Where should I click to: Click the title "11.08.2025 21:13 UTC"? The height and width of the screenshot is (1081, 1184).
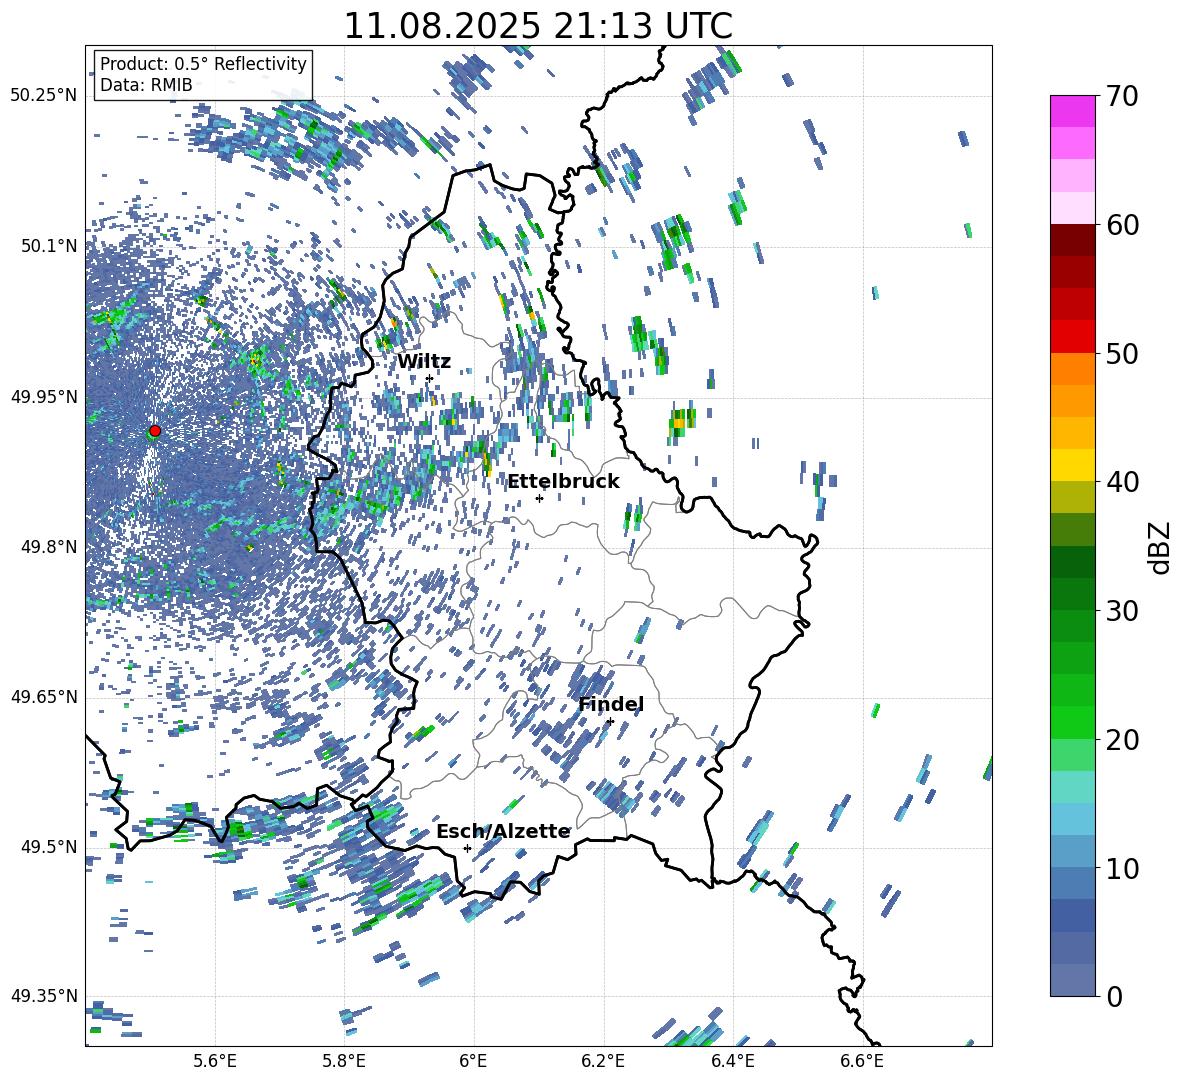click(538, 26)
